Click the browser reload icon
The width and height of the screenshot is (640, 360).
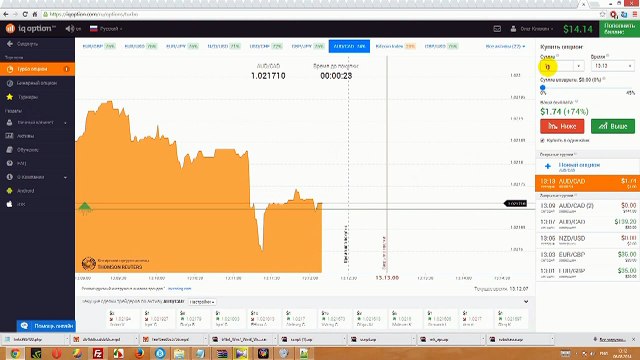(x=25, y=14)
